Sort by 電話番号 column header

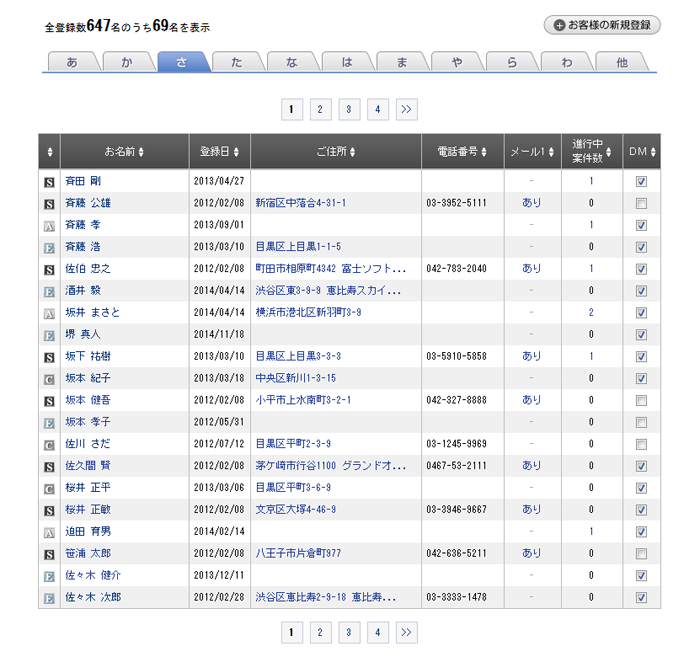click(x=462, y=152)
